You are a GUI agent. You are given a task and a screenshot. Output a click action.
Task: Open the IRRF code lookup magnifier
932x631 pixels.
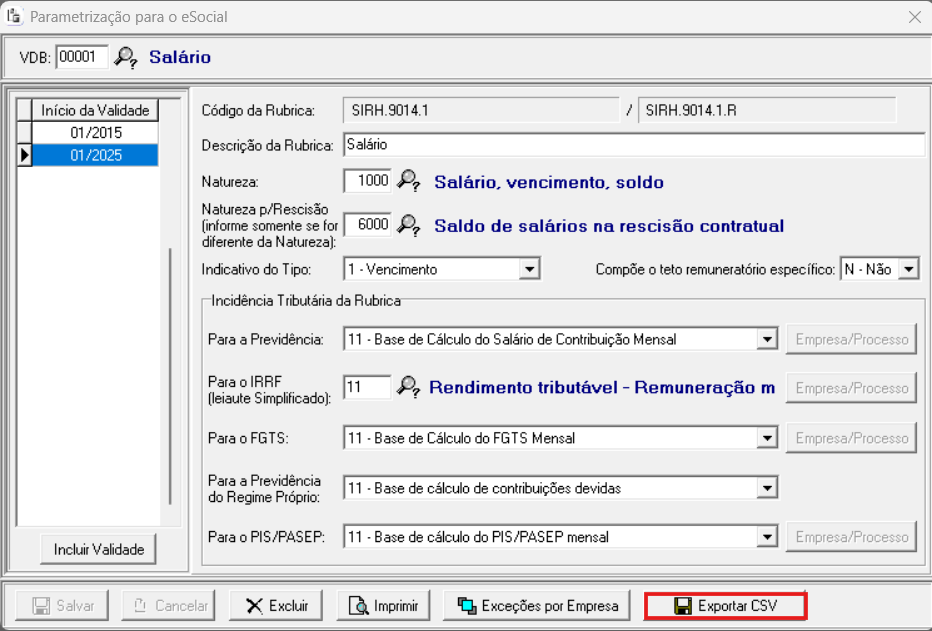[408, 387]
